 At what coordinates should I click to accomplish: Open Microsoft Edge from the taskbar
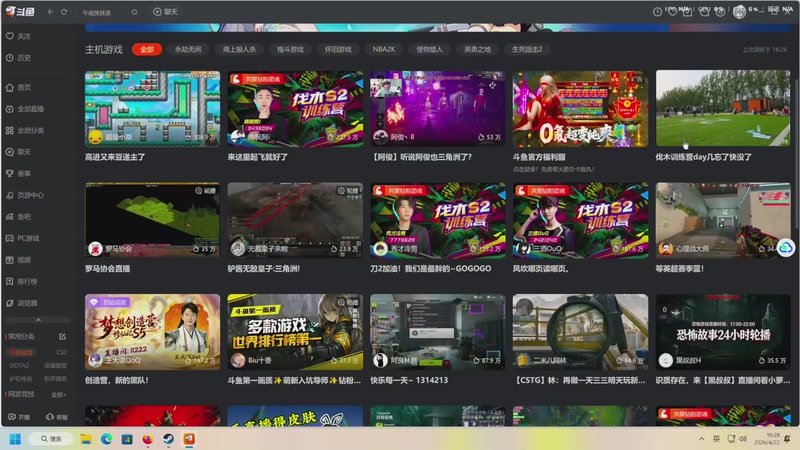[x=106, y=439]
